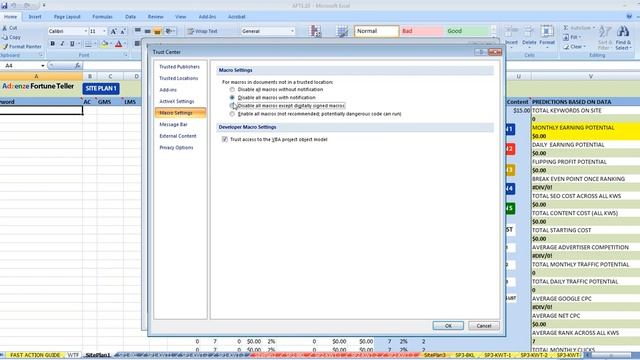
Task: Select Disable all macros with notification
Action: tap(232, 98)
